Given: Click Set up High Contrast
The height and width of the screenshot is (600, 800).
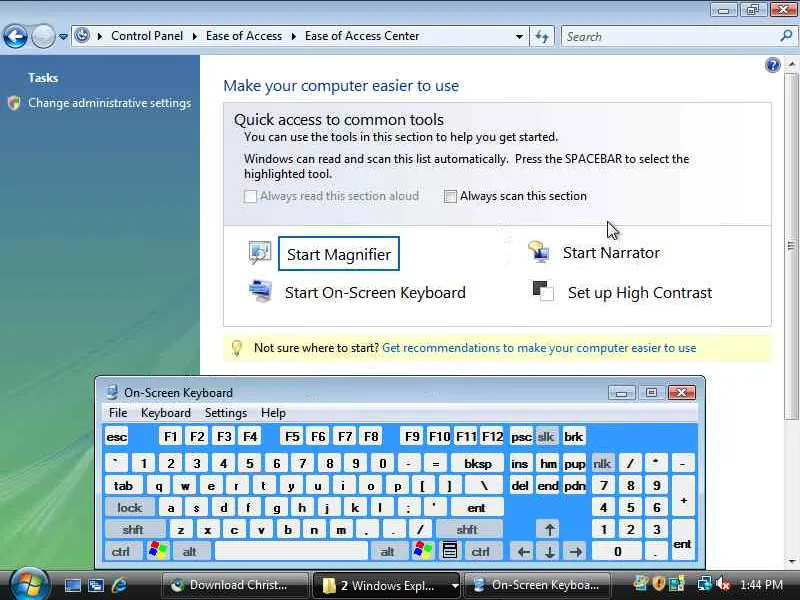Looking at the screenshot, I should (x=640, y=293).
